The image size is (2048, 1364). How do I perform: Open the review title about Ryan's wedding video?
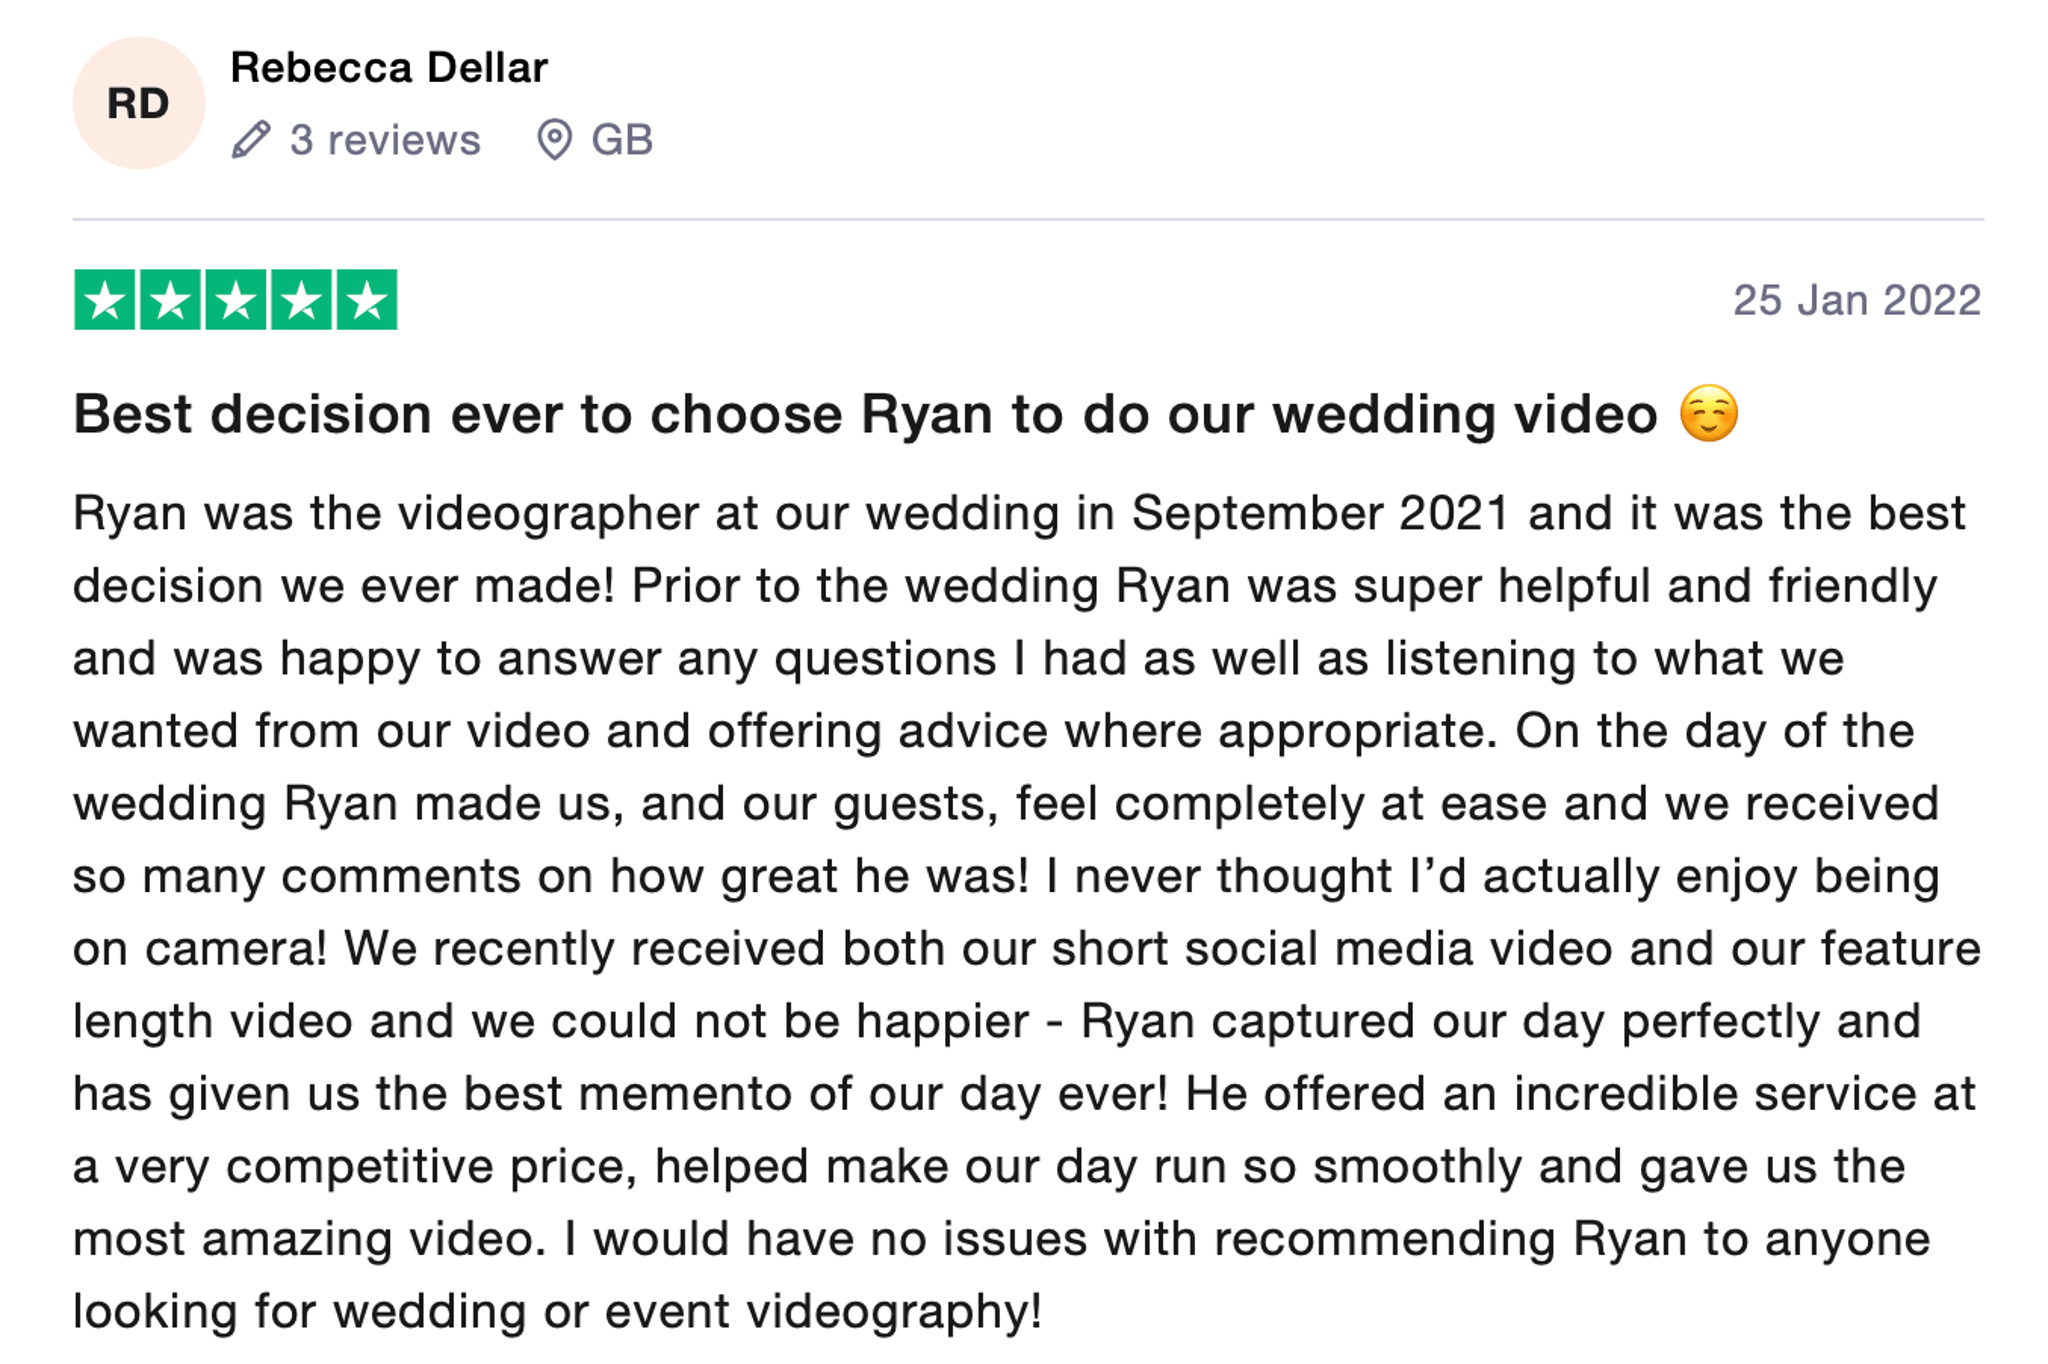(865, 414)
